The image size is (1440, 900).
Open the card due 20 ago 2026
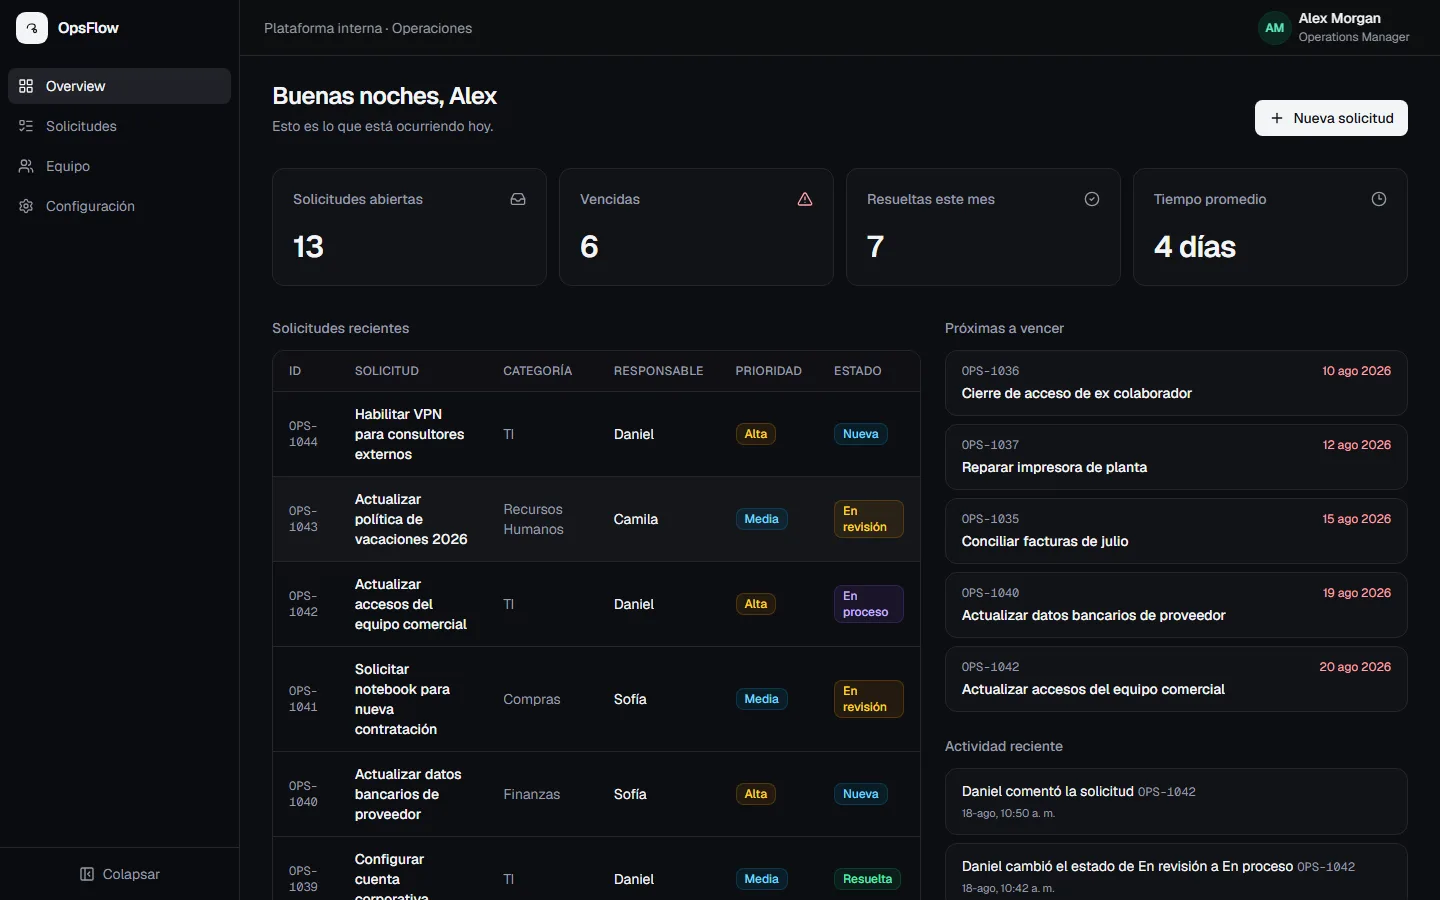pos(1176,679)
